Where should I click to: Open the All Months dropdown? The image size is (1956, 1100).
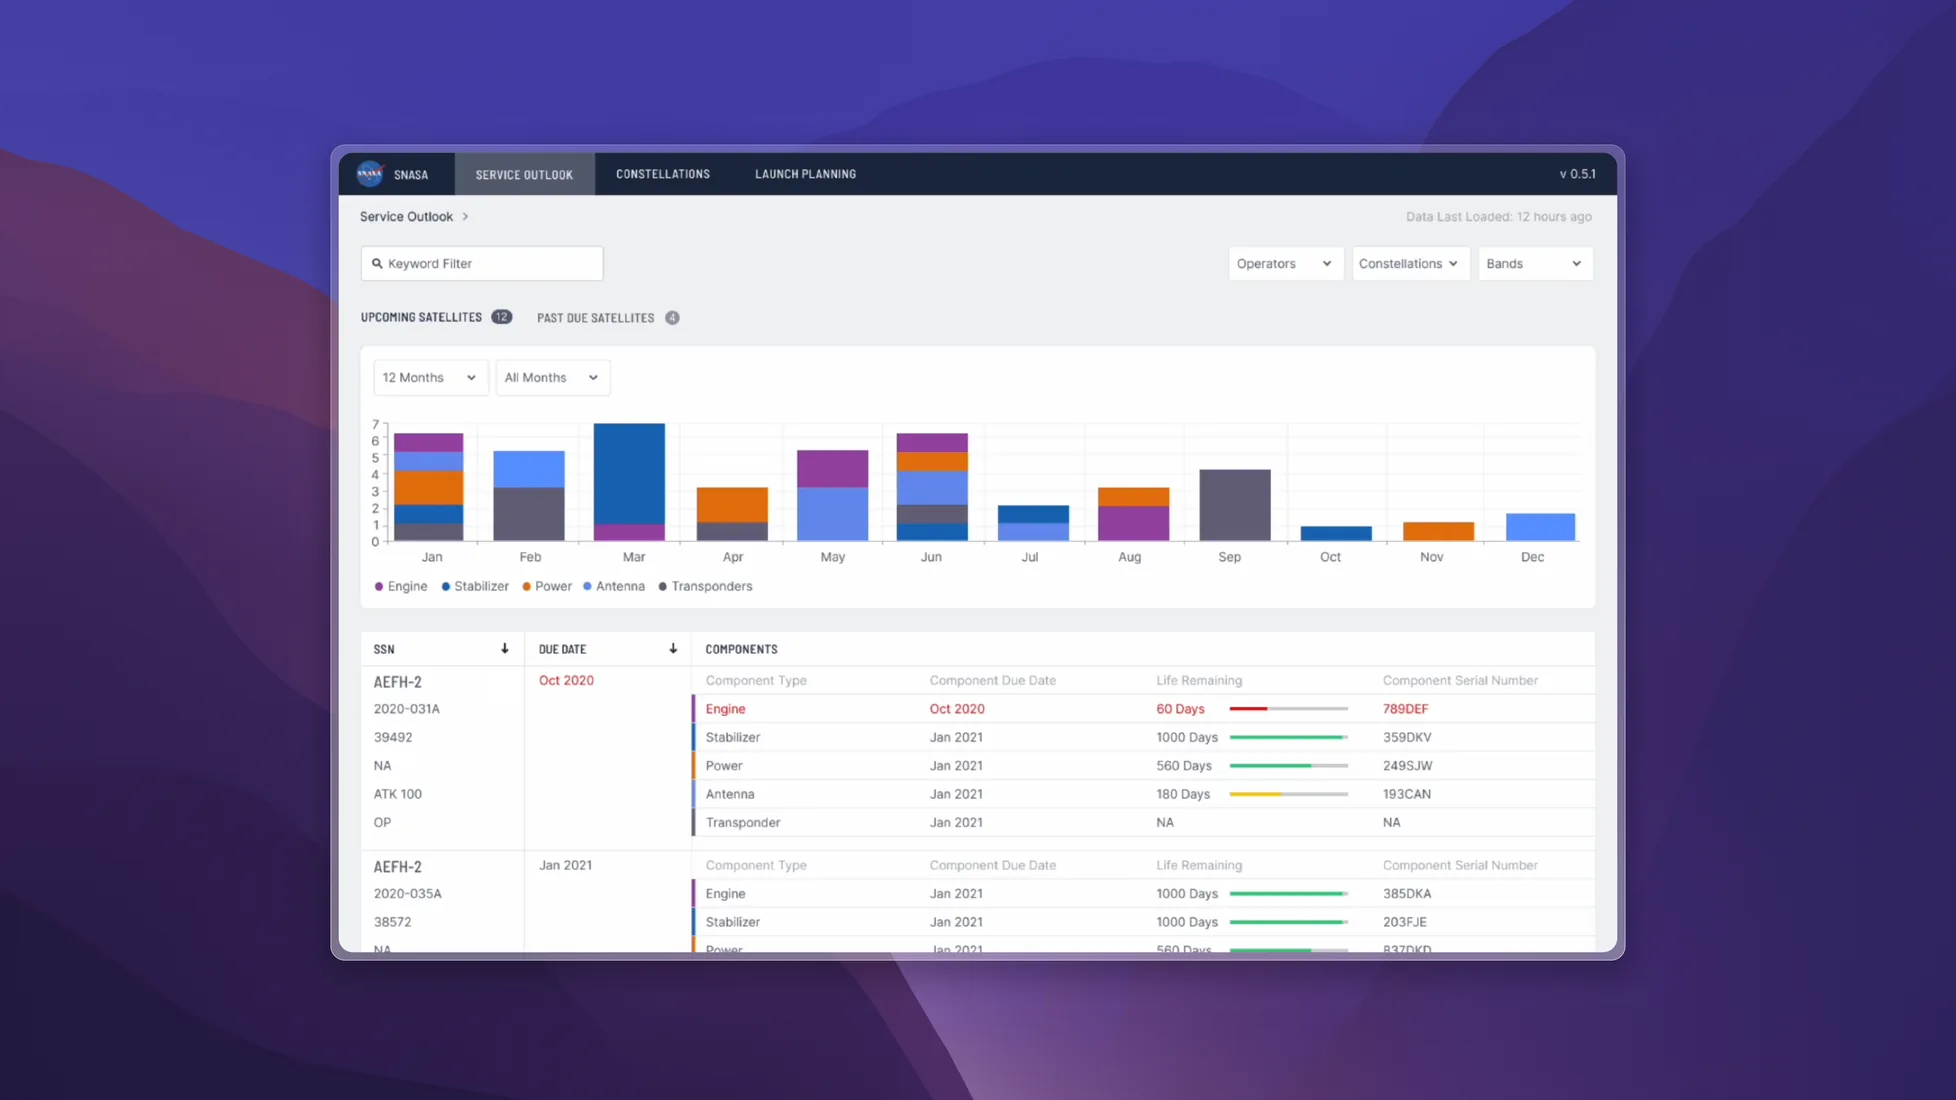pos(552,378)
